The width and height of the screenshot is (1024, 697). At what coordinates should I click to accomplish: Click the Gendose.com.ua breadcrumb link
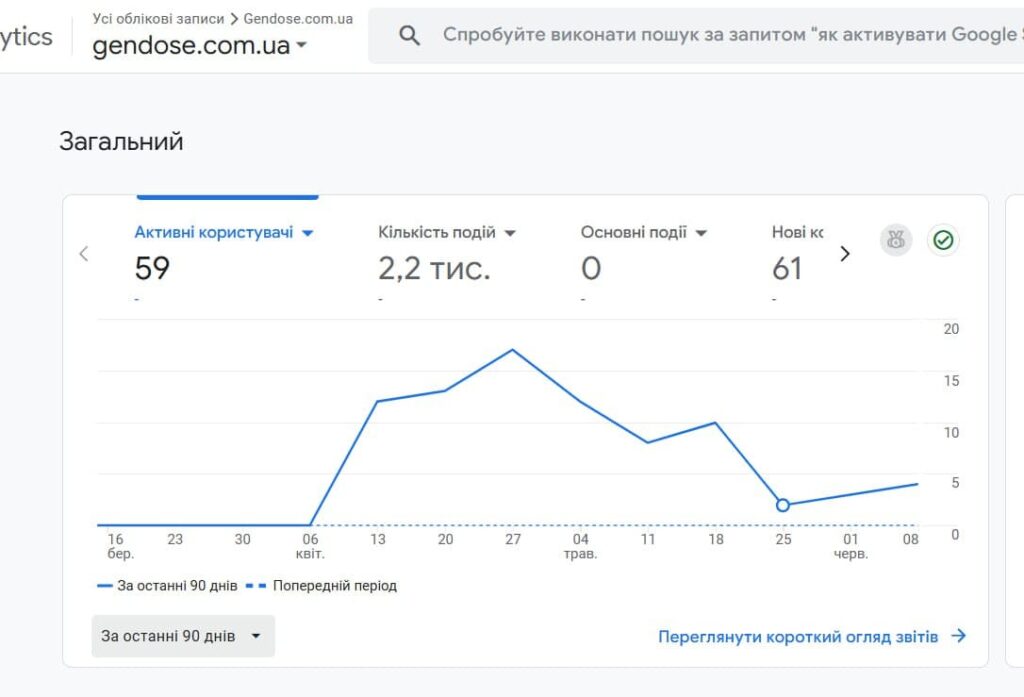[298, 18]
